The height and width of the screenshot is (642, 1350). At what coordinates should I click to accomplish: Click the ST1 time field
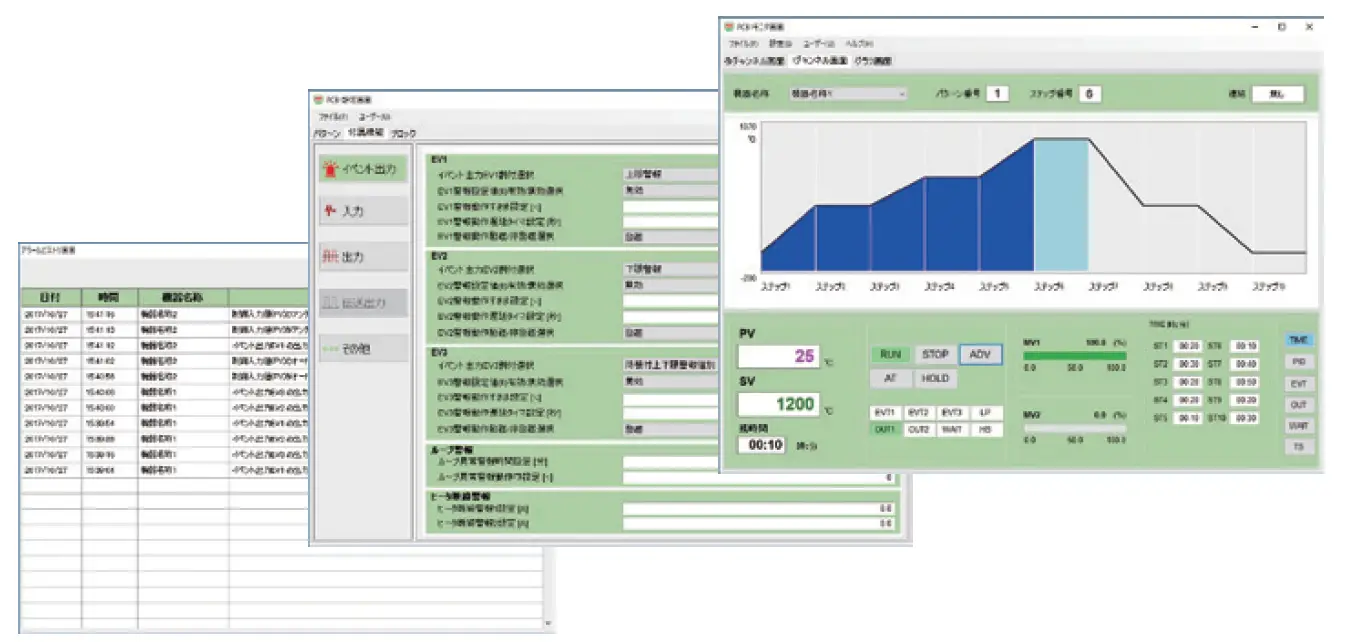tap(1187, 345)
